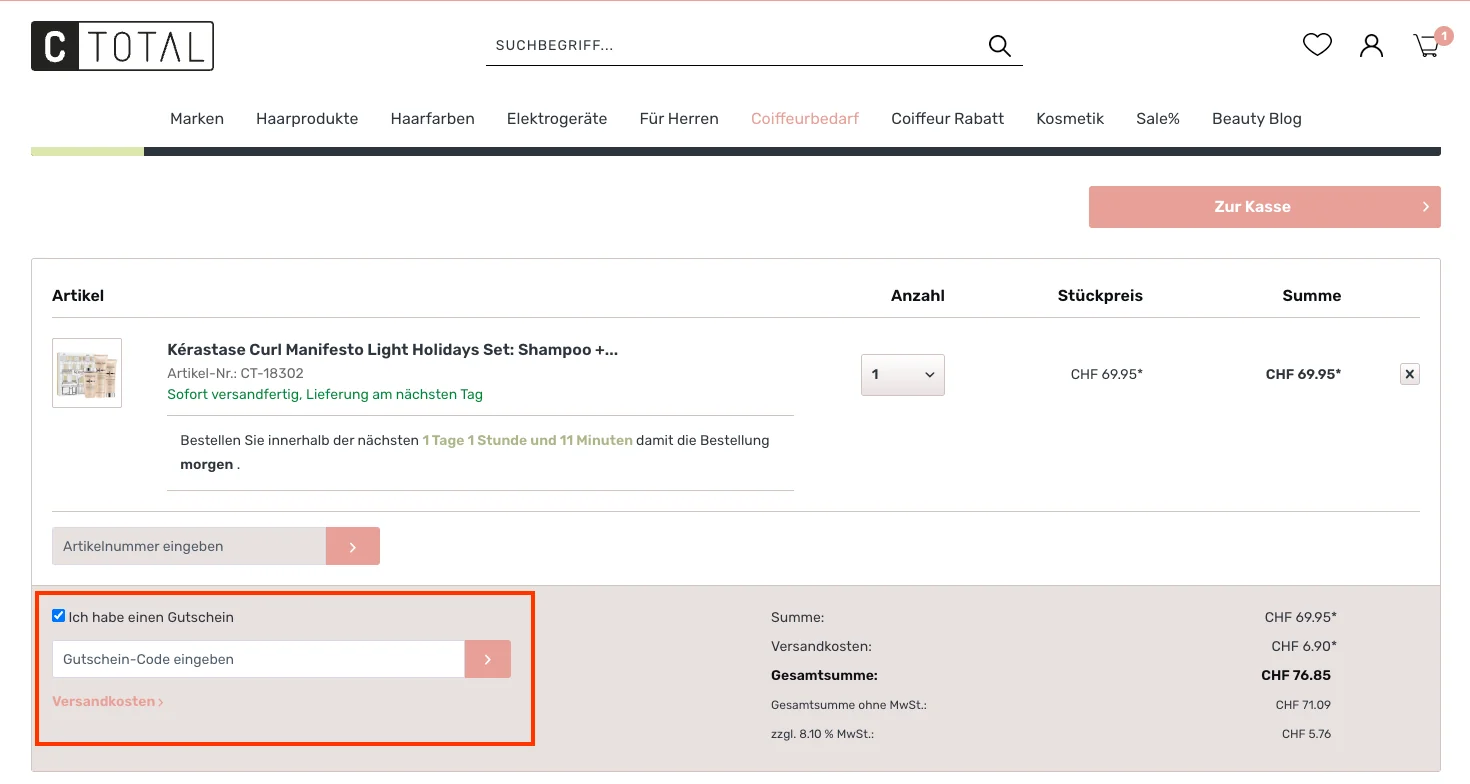Open the Beauty Blog section

click(x=1256, y=118)
